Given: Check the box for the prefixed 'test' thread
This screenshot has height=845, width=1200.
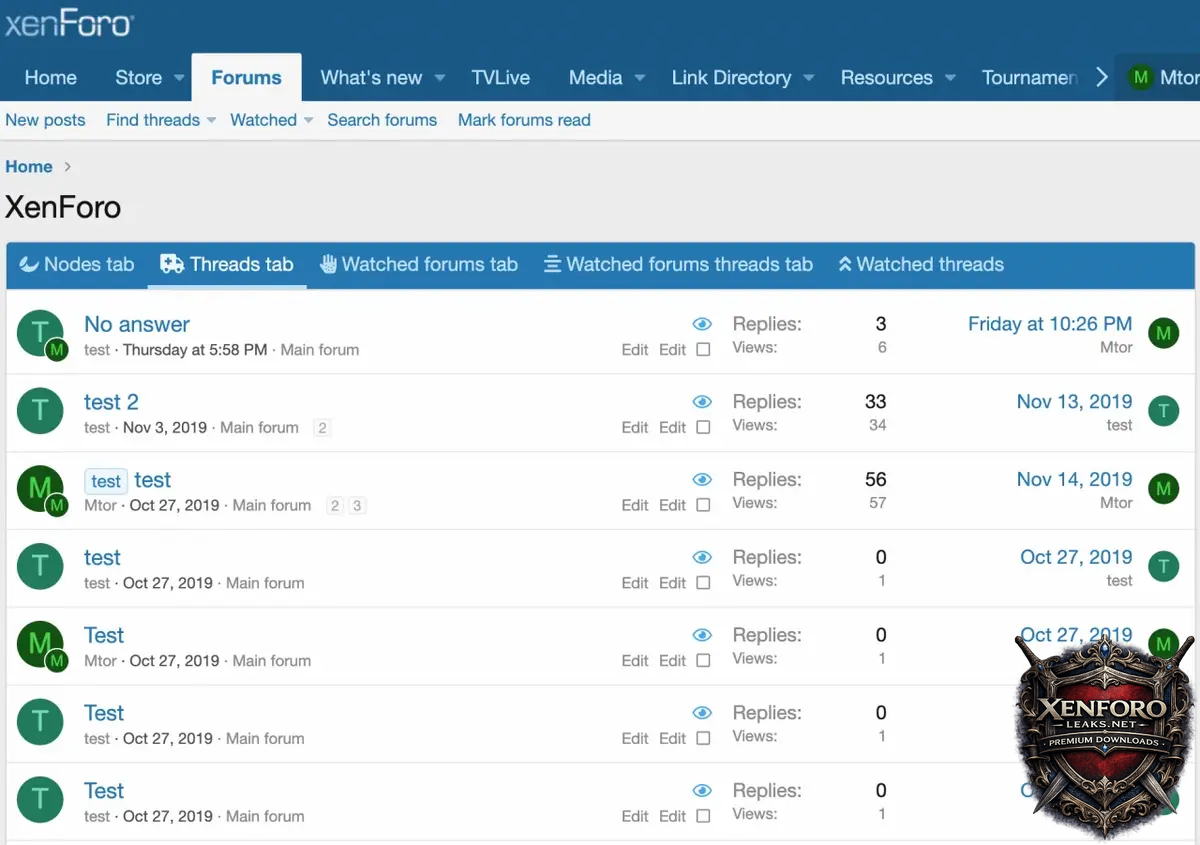Looking at the screenshot, I should pyautogui.click(x=703, y=506).
